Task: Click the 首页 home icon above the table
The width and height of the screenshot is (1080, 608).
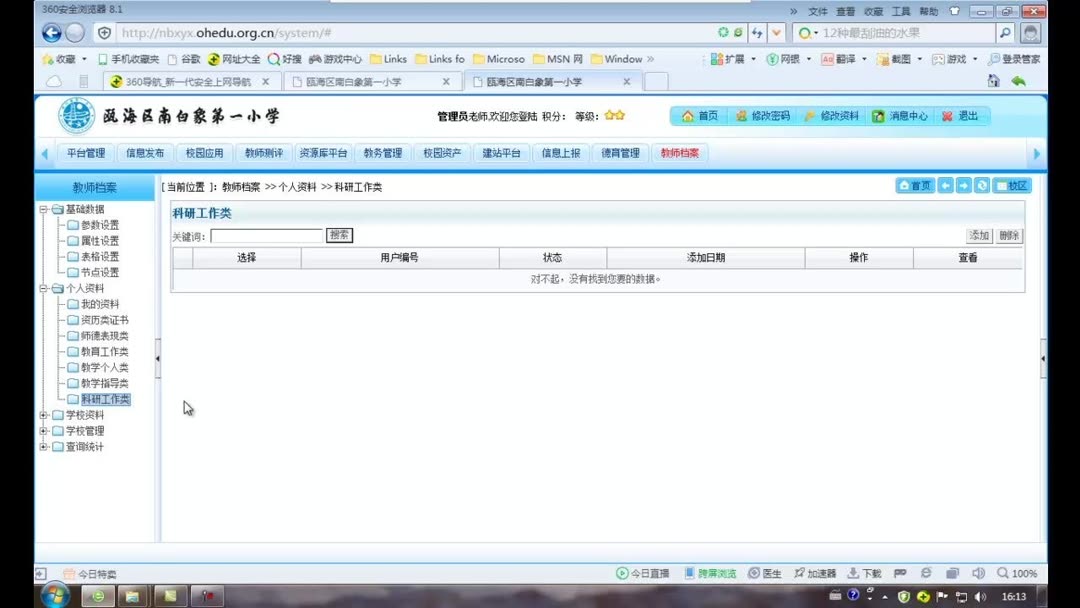Action: coord(912,185)
